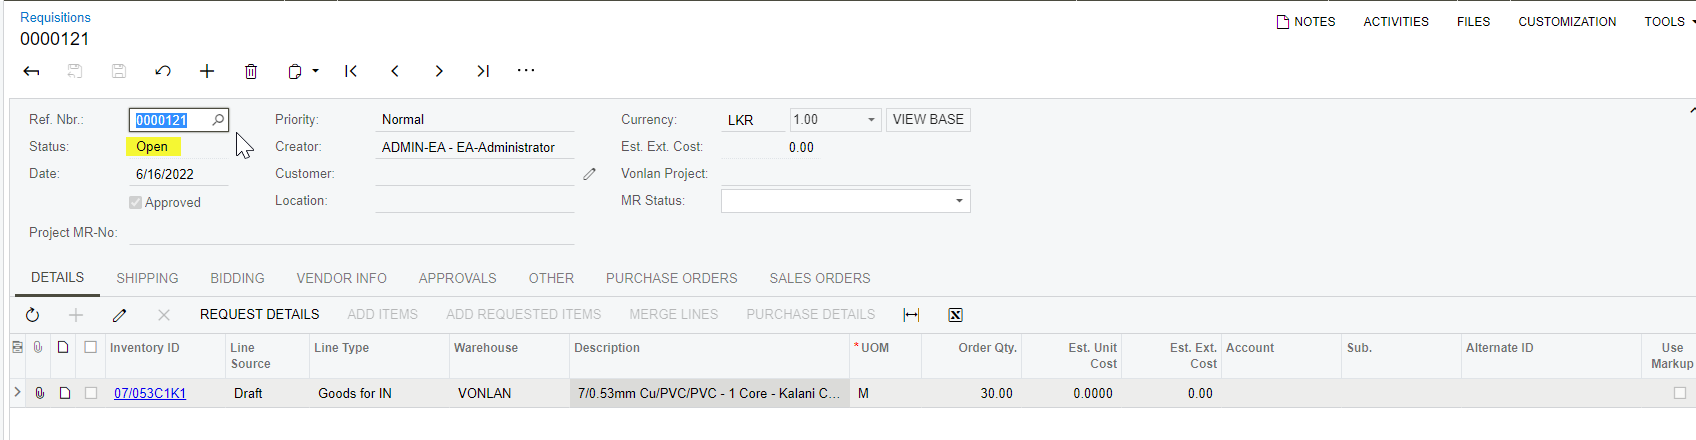Check the row selection box for 07/053C1K1

[91, 393]
